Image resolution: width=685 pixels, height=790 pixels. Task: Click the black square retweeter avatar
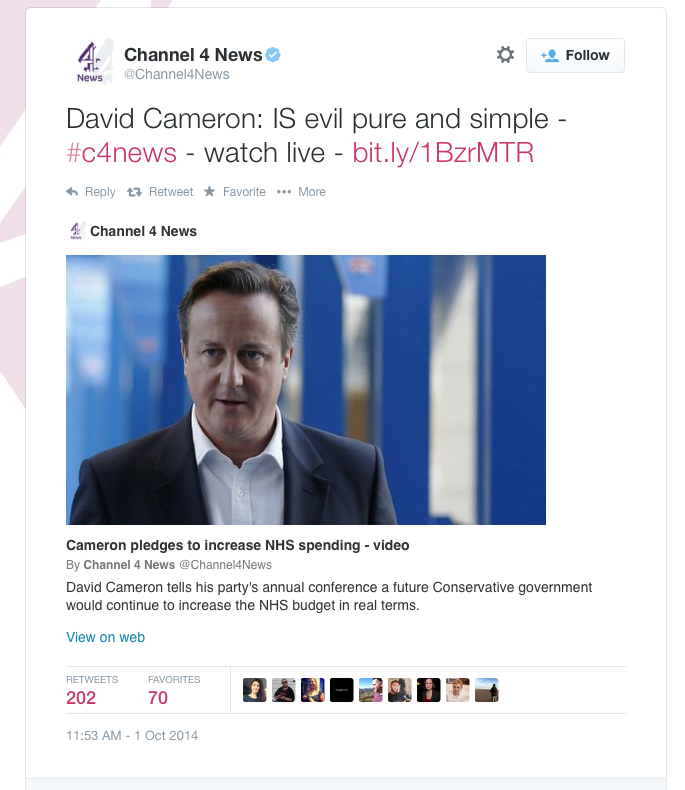(341, 690)
